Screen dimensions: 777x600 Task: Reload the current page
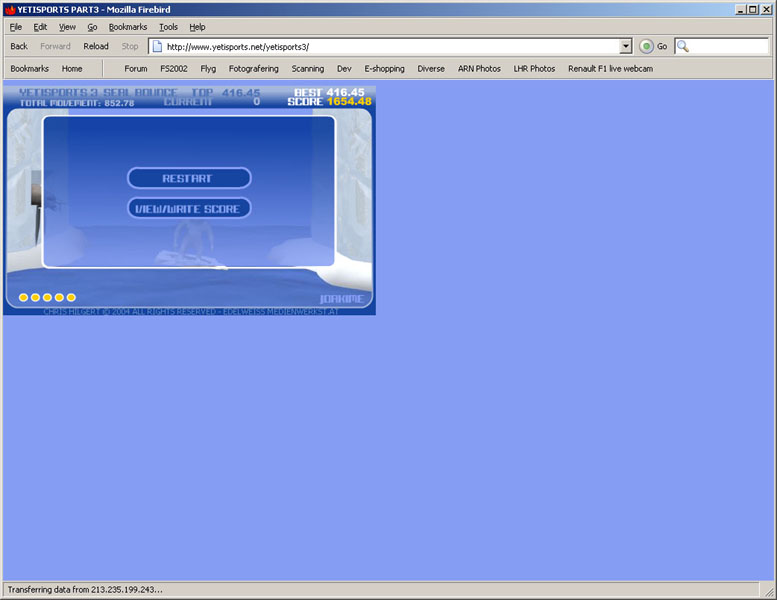[96, 46]
